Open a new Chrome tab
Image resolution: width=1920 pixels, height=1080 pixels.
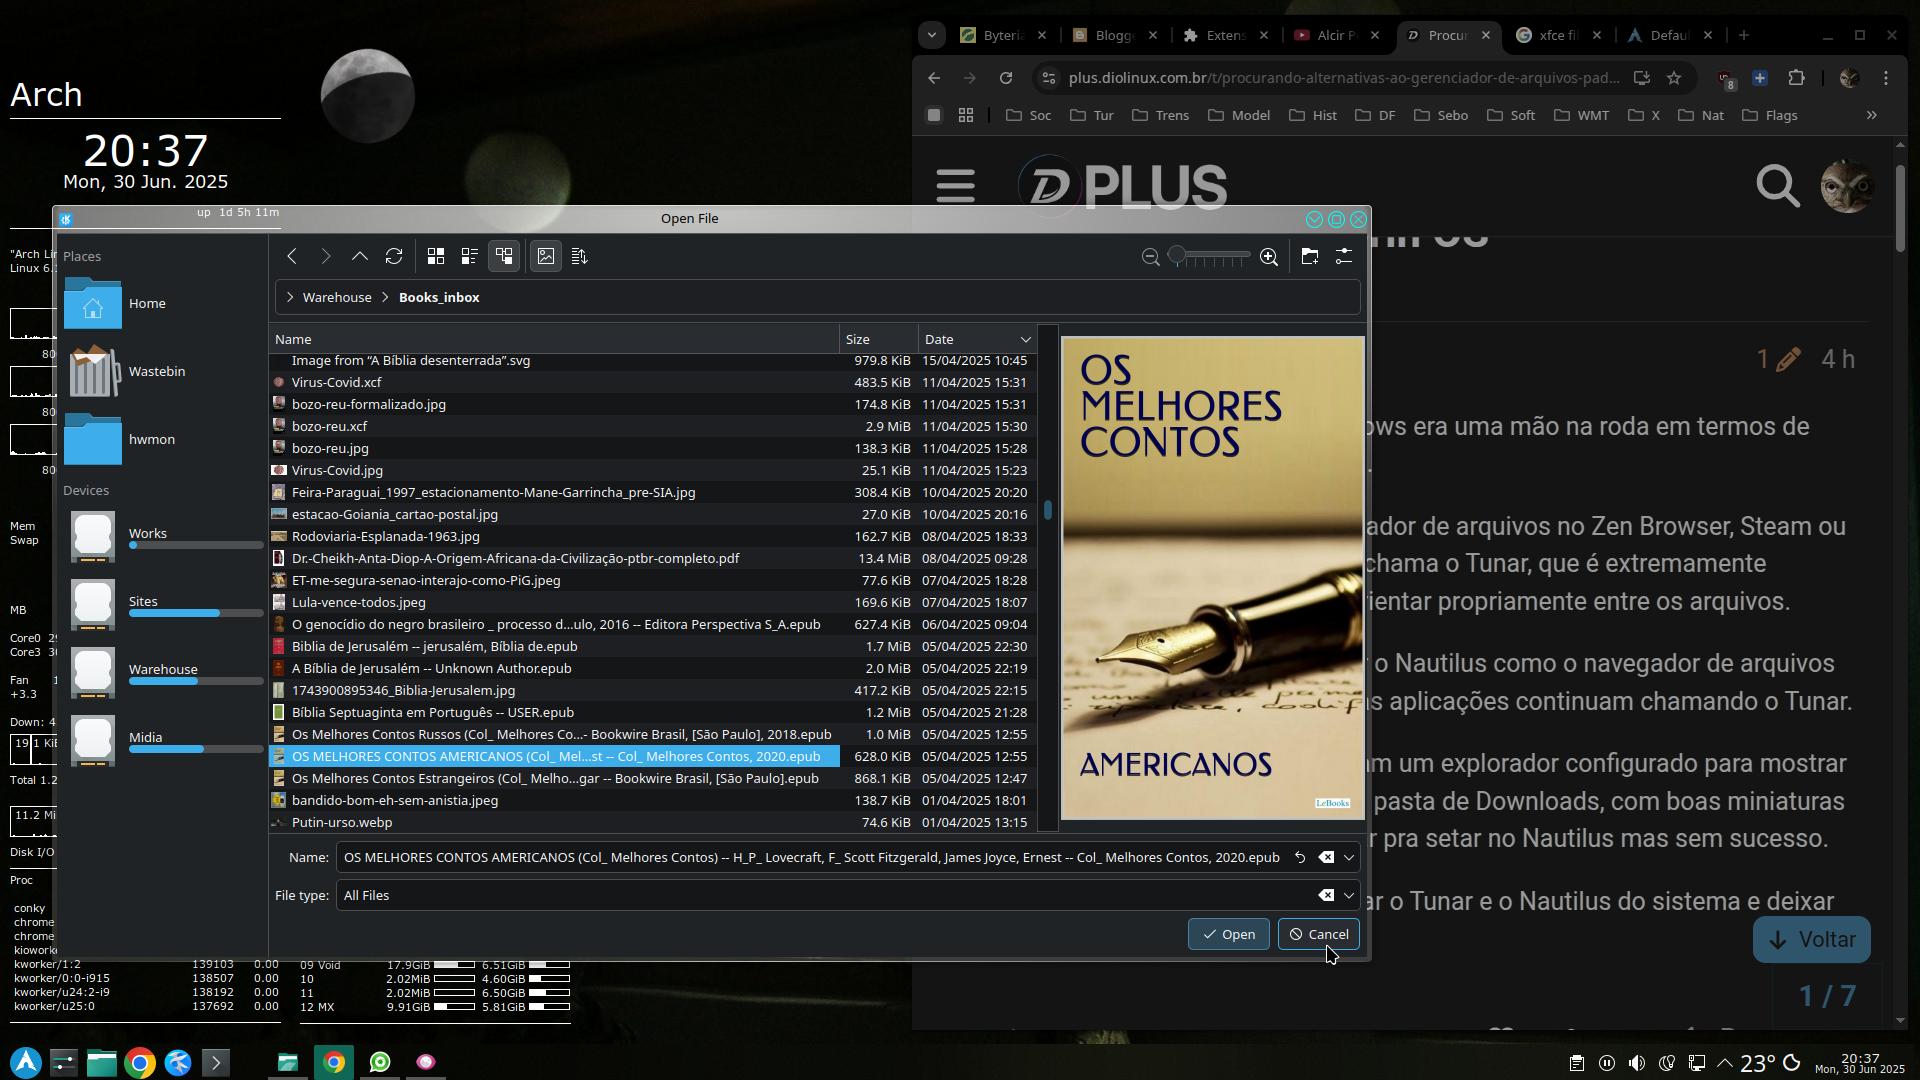(1744, 35)
